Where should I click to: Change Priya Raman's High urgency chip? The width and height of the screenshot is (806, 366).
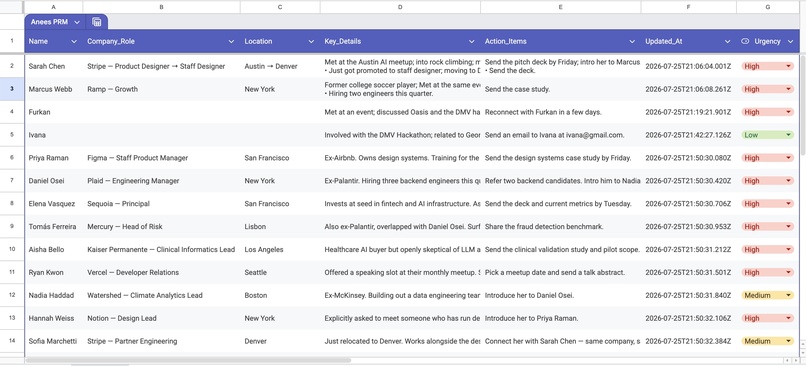click(x=767, y=158)
